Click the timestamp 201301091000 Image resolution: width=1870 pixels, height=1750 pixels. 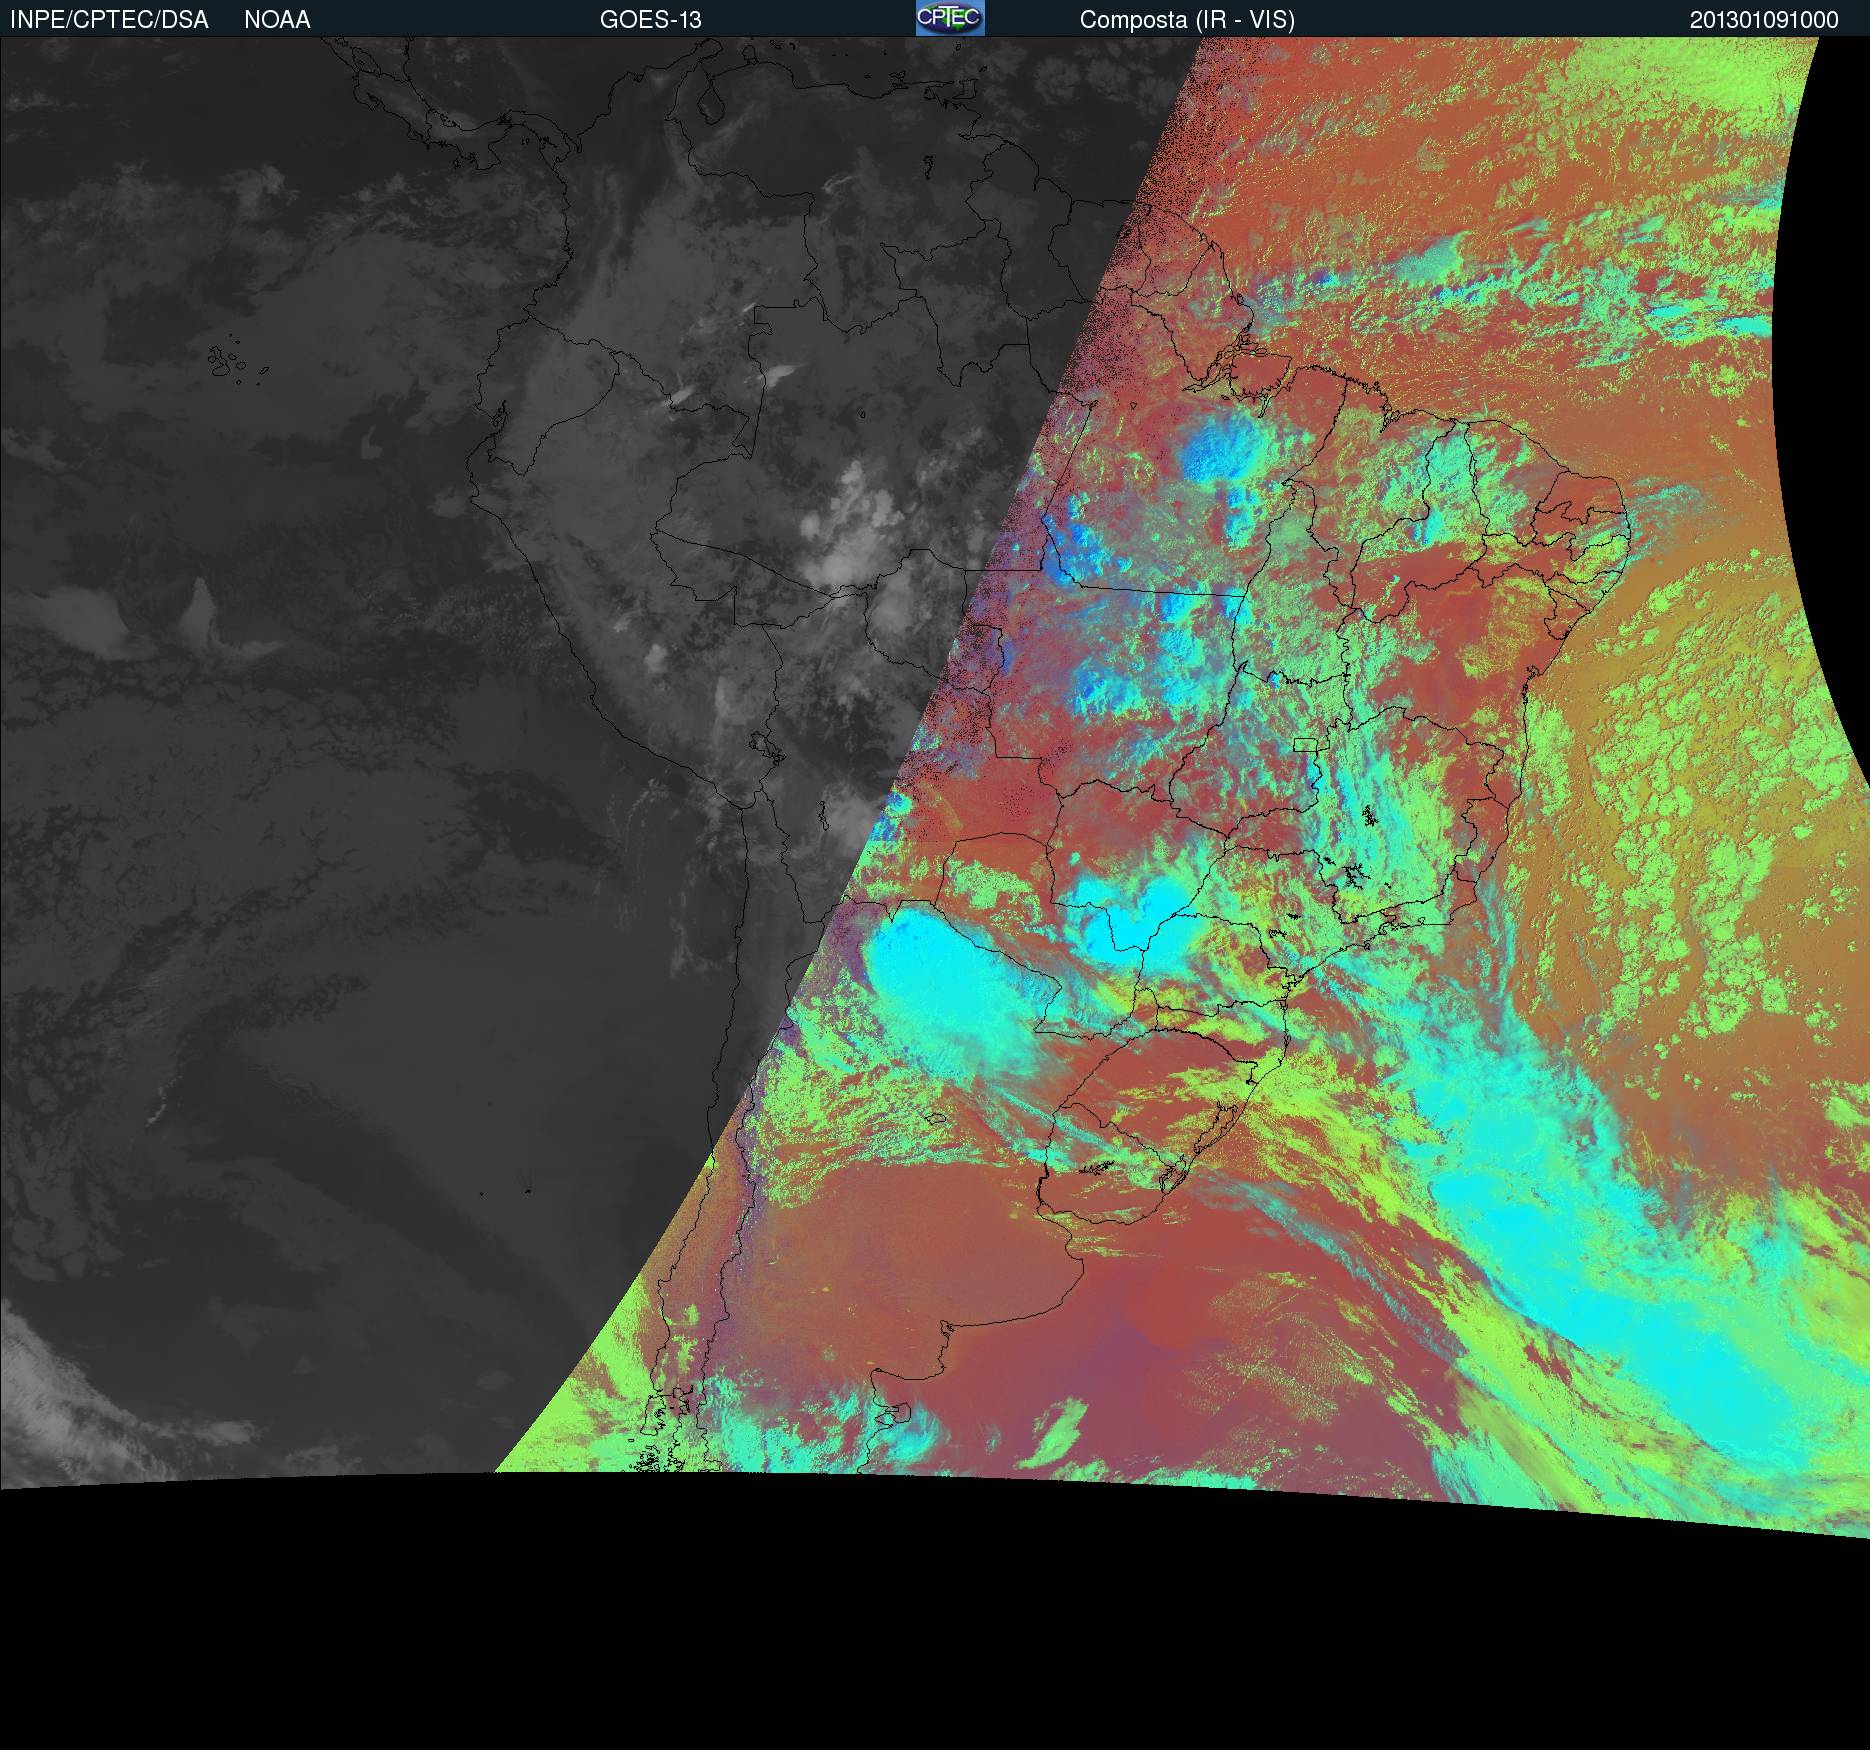coord(1764,20)
